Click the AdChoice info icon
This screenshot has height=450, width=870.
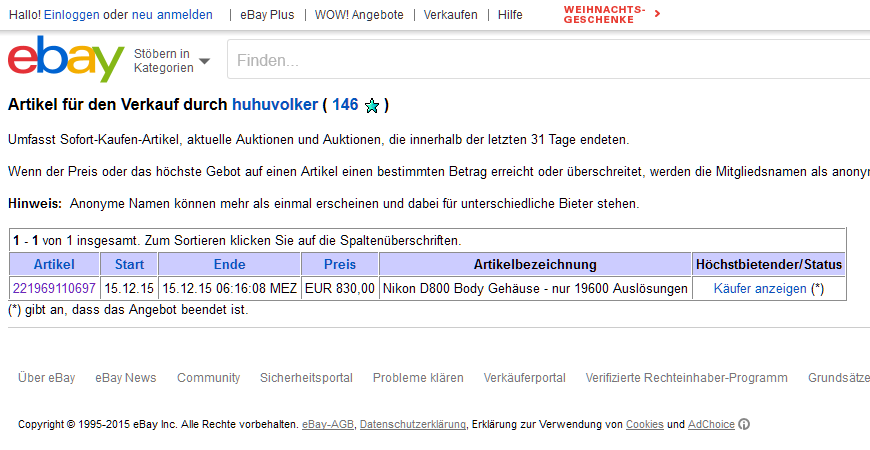pos(744,425)
